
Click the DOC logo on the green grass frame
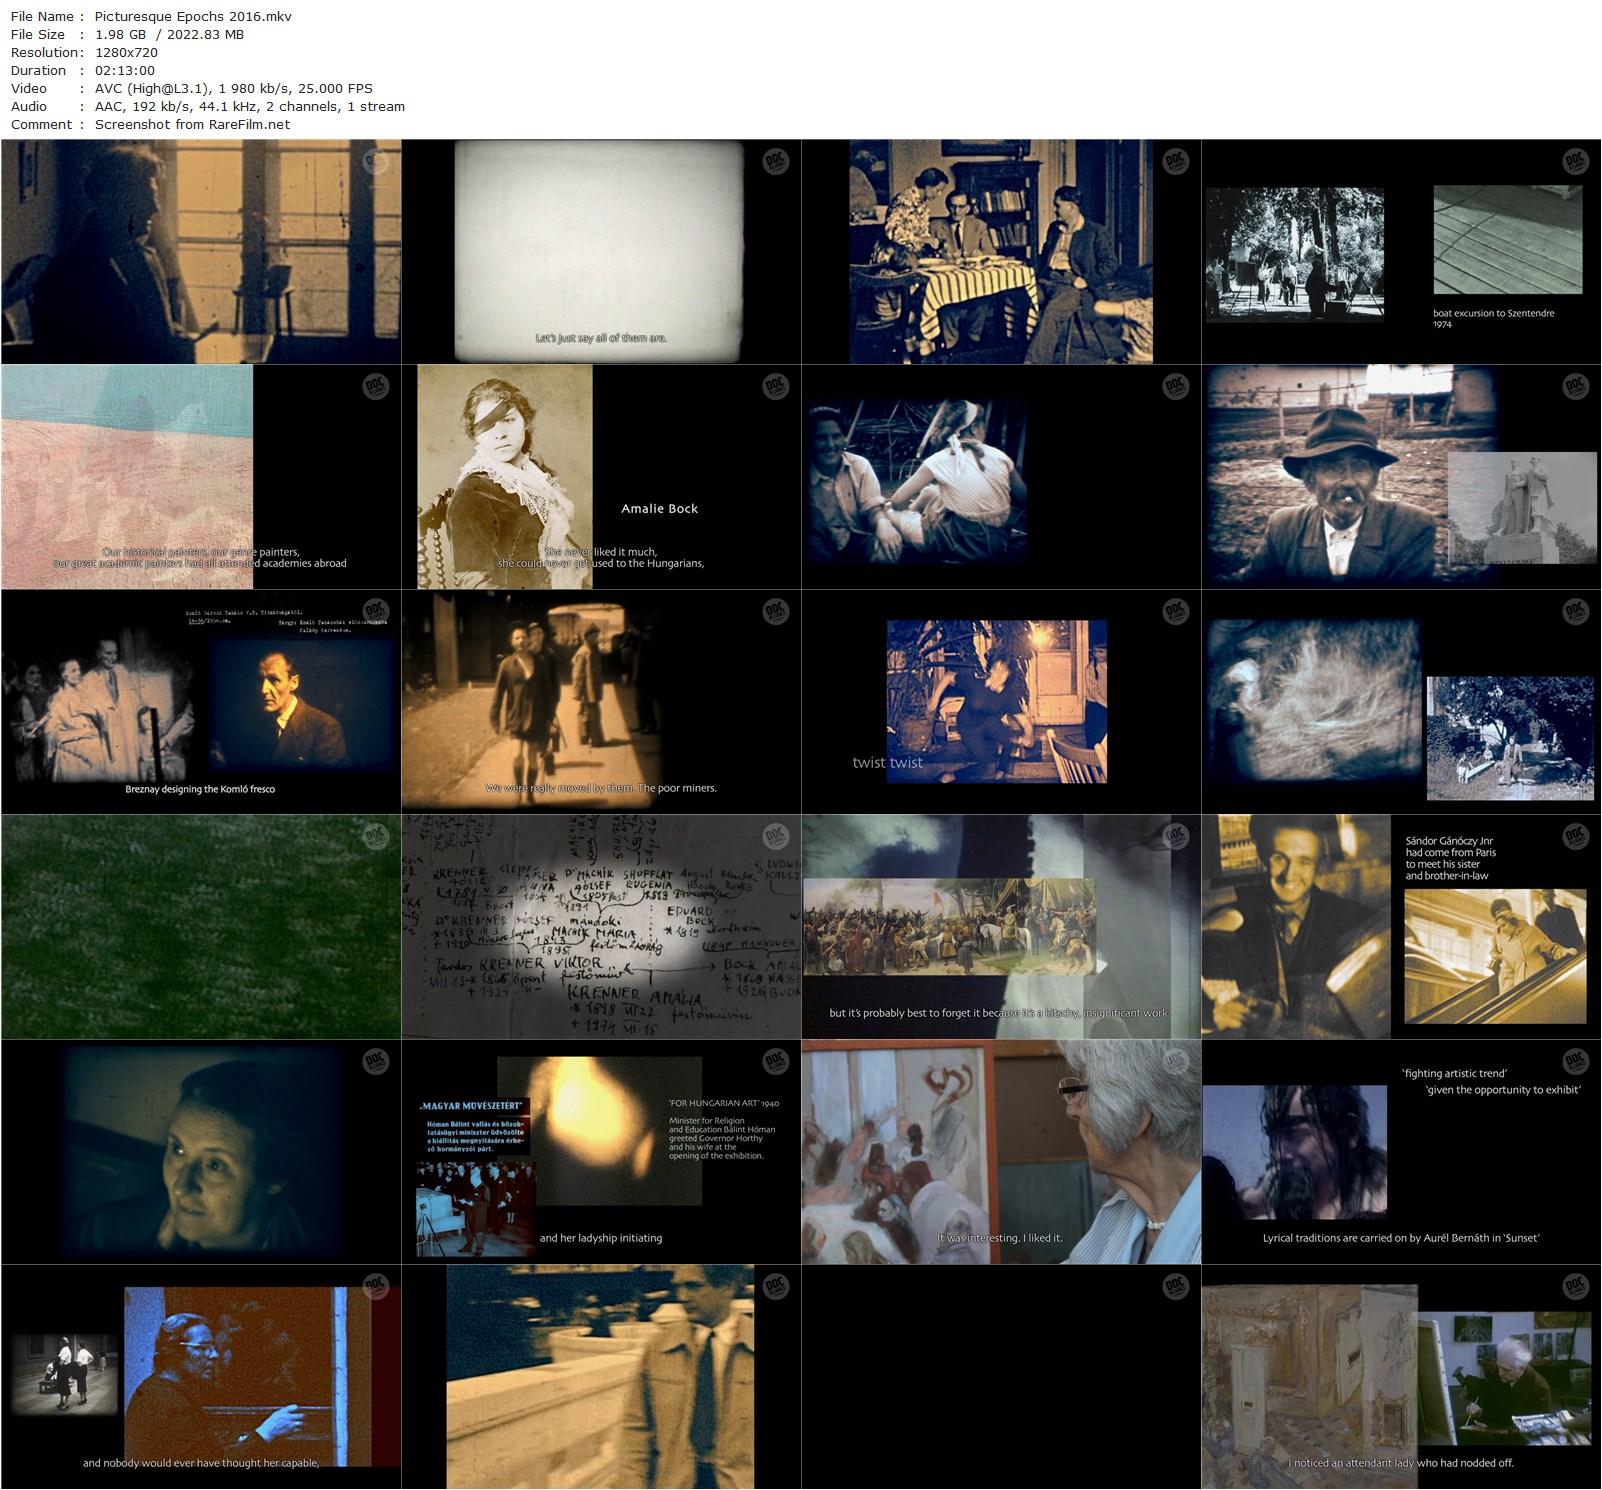pyautogui.click(x=375, y=836)
